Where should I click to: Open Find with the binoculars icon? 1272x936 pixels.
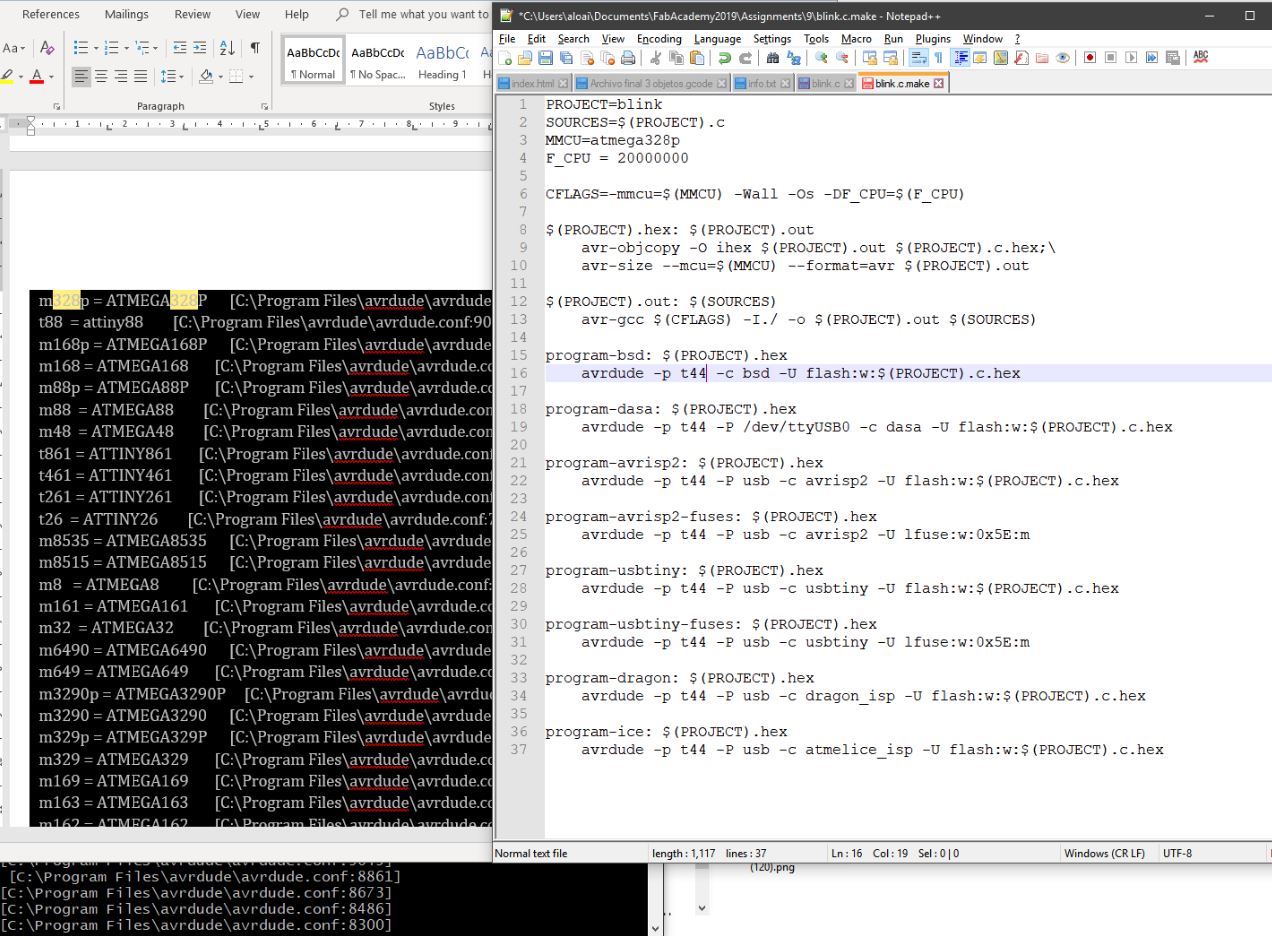pyautogui.click(x=772, y=58)
